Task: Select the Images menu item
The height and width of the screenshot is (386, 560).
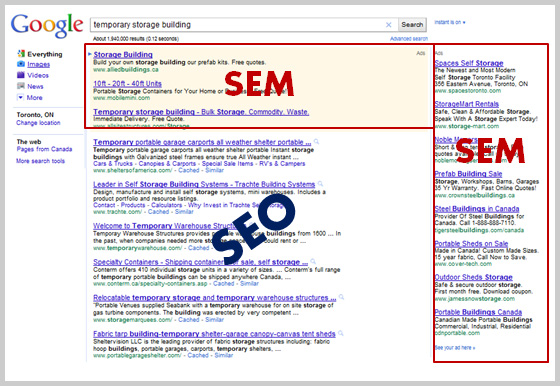Action: pos(39,64)
